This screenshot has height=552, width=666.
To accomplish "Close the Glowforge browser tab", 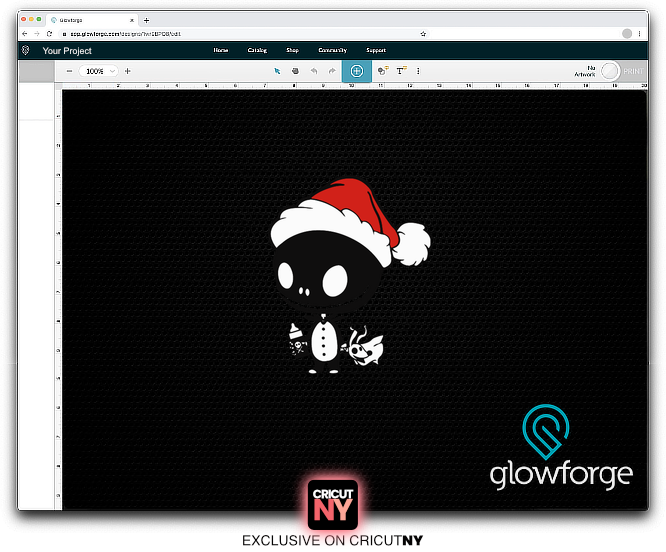I will (132, 20).
